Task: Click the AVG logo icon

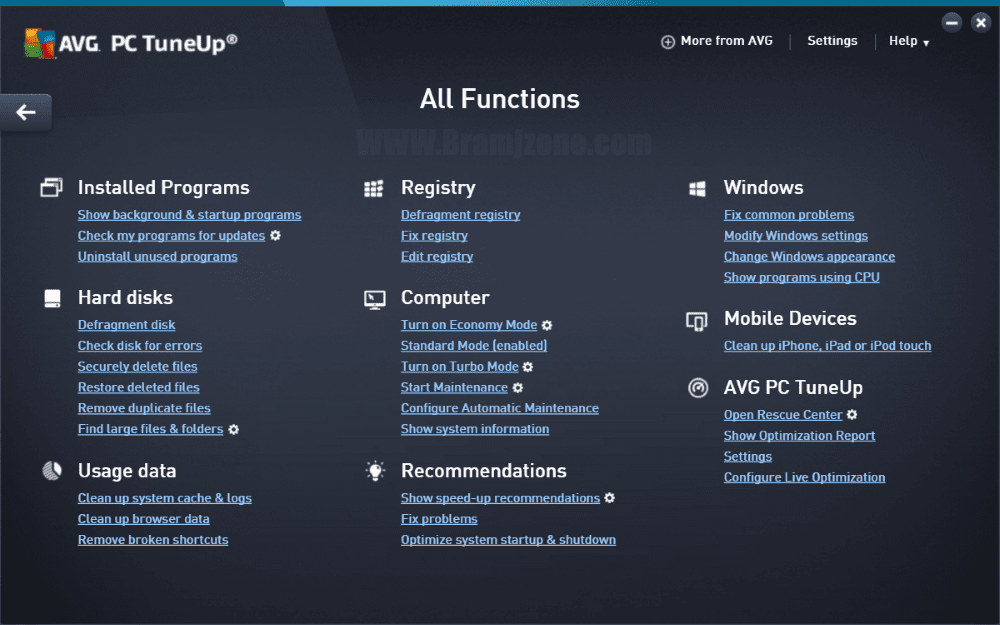Action: tap(40, 43)
